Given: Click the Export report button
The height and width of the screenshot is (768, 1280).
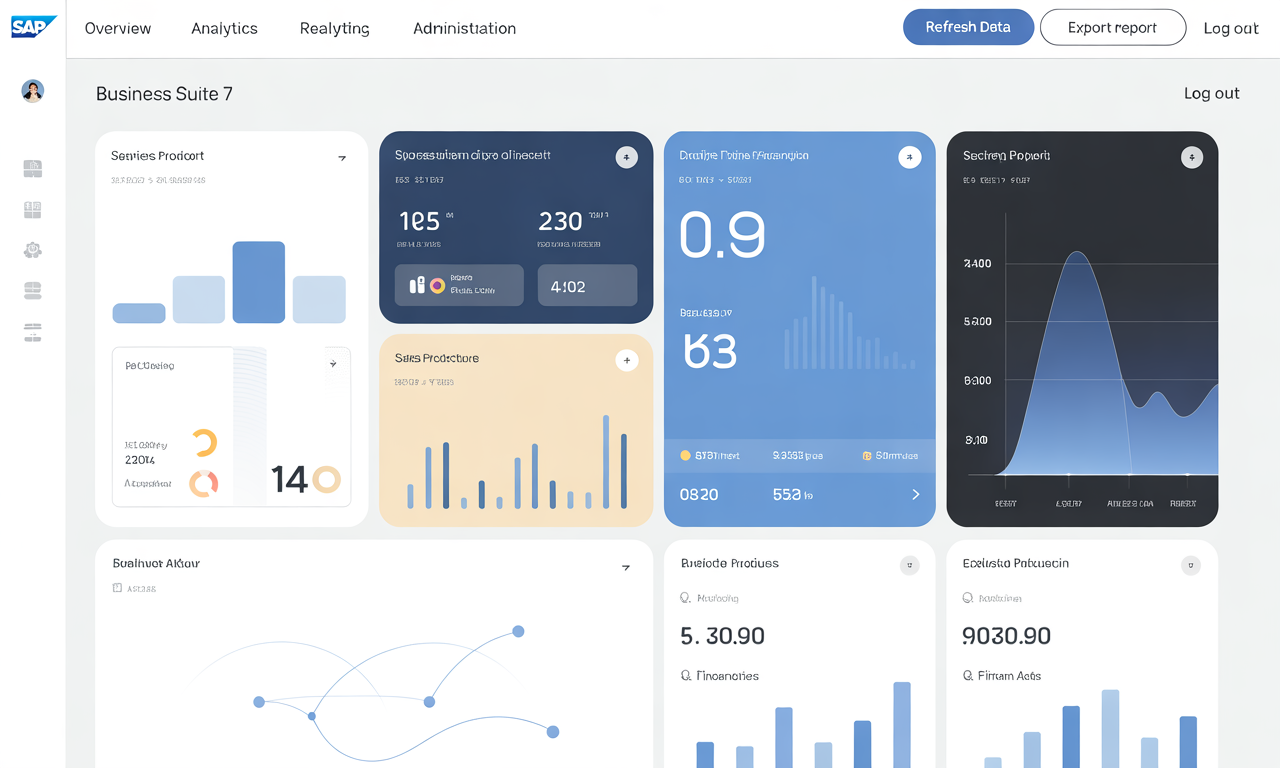Looking at the screenshot, I should point(1113,27).
